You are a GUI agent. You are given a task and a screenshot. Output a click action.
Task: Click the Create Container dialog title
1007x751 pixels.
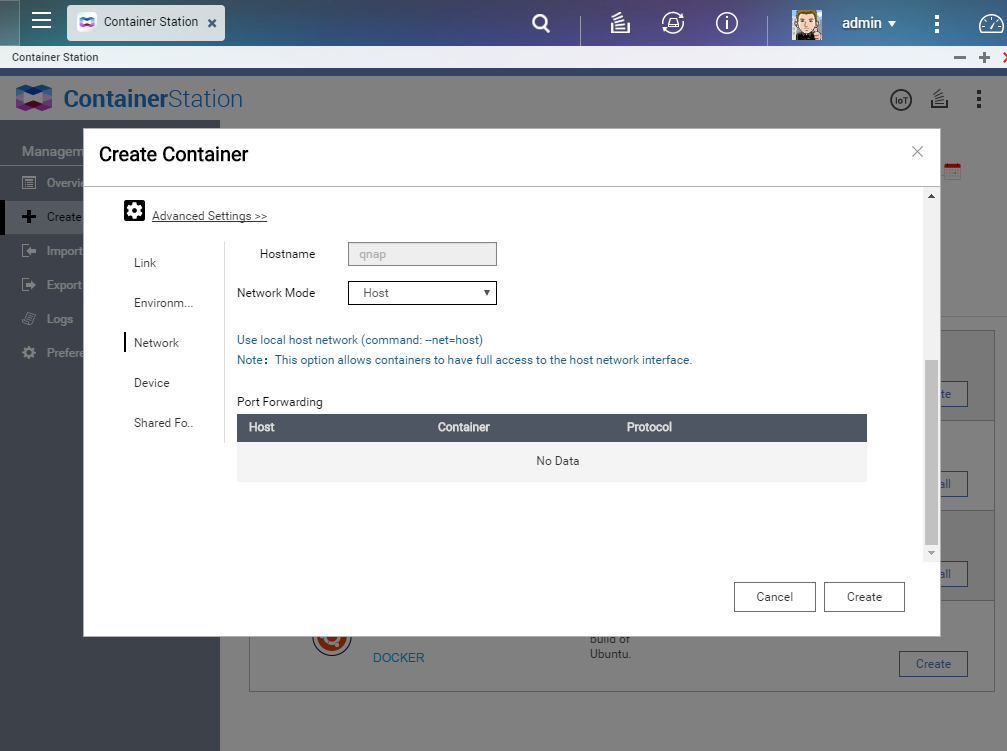pyautogui.click(x=173, y=154)
